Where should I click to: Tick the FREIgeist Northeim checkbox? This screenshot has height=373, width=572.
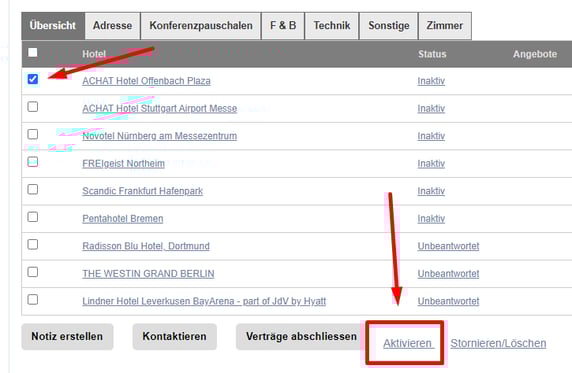click(33, 162)
